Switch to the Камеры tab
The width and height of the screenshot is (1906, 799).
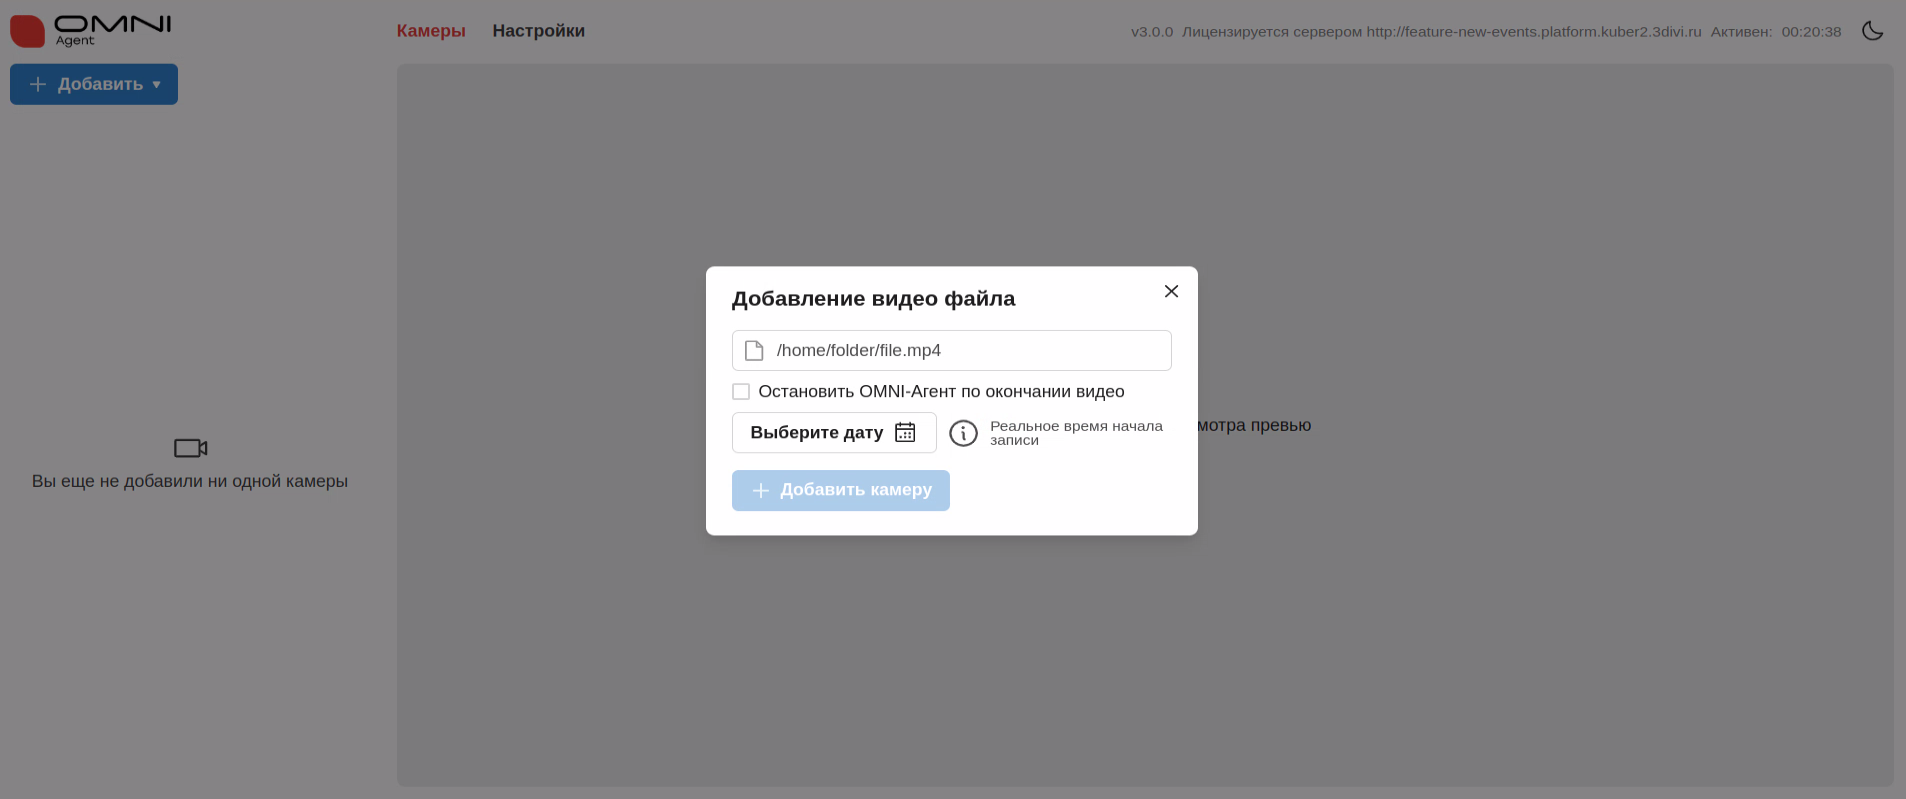point(431,31)
